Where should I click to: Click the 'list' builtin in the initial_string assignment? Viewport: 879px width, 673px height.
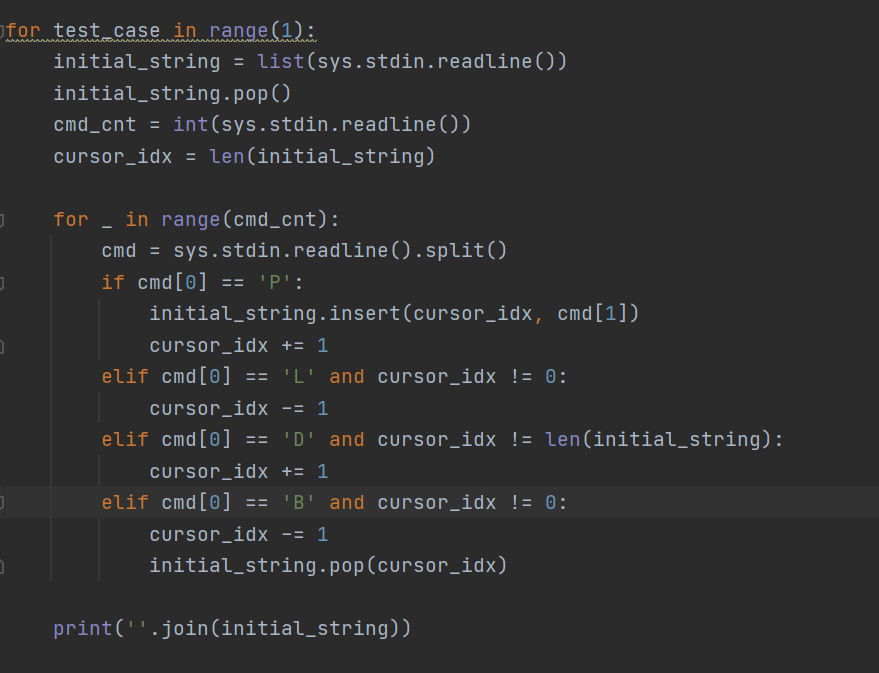[280, 61]
